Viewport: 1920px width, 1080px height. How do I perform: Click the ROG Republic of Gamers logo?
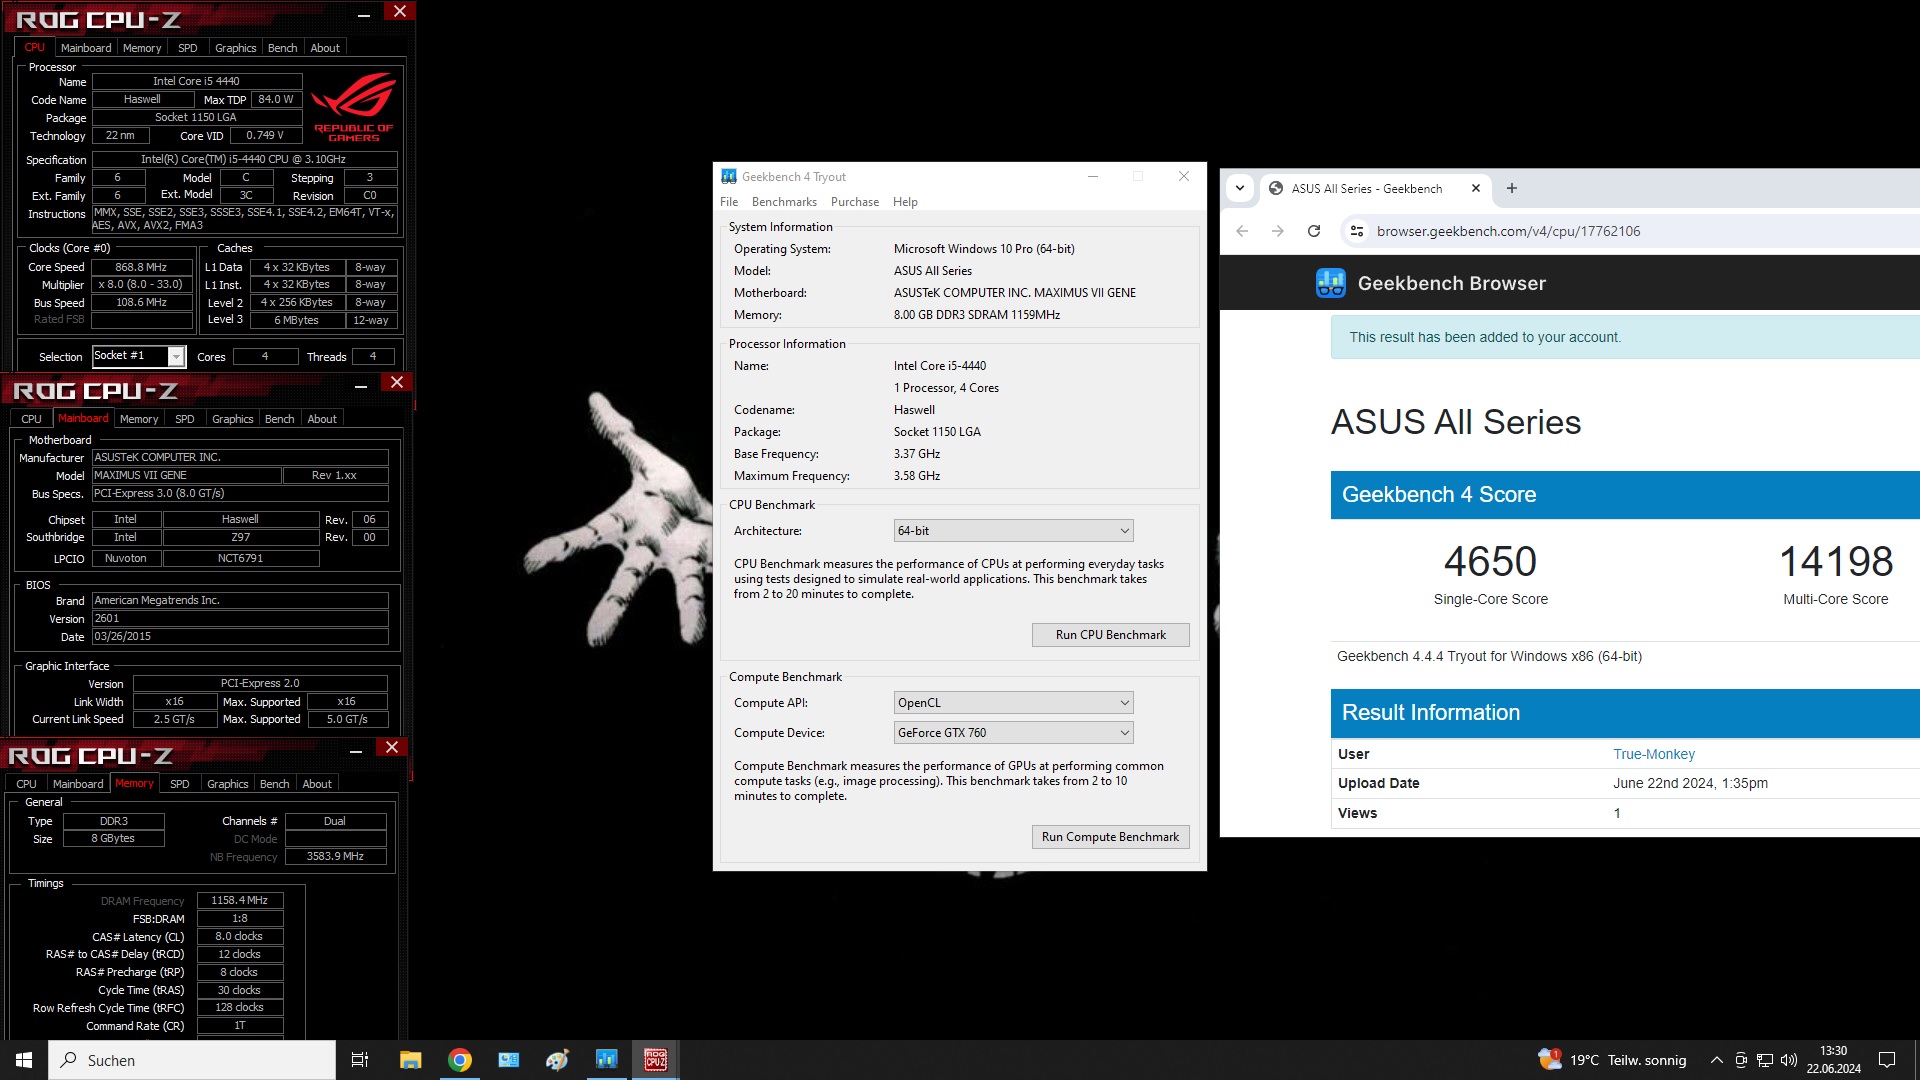[353, 107]
